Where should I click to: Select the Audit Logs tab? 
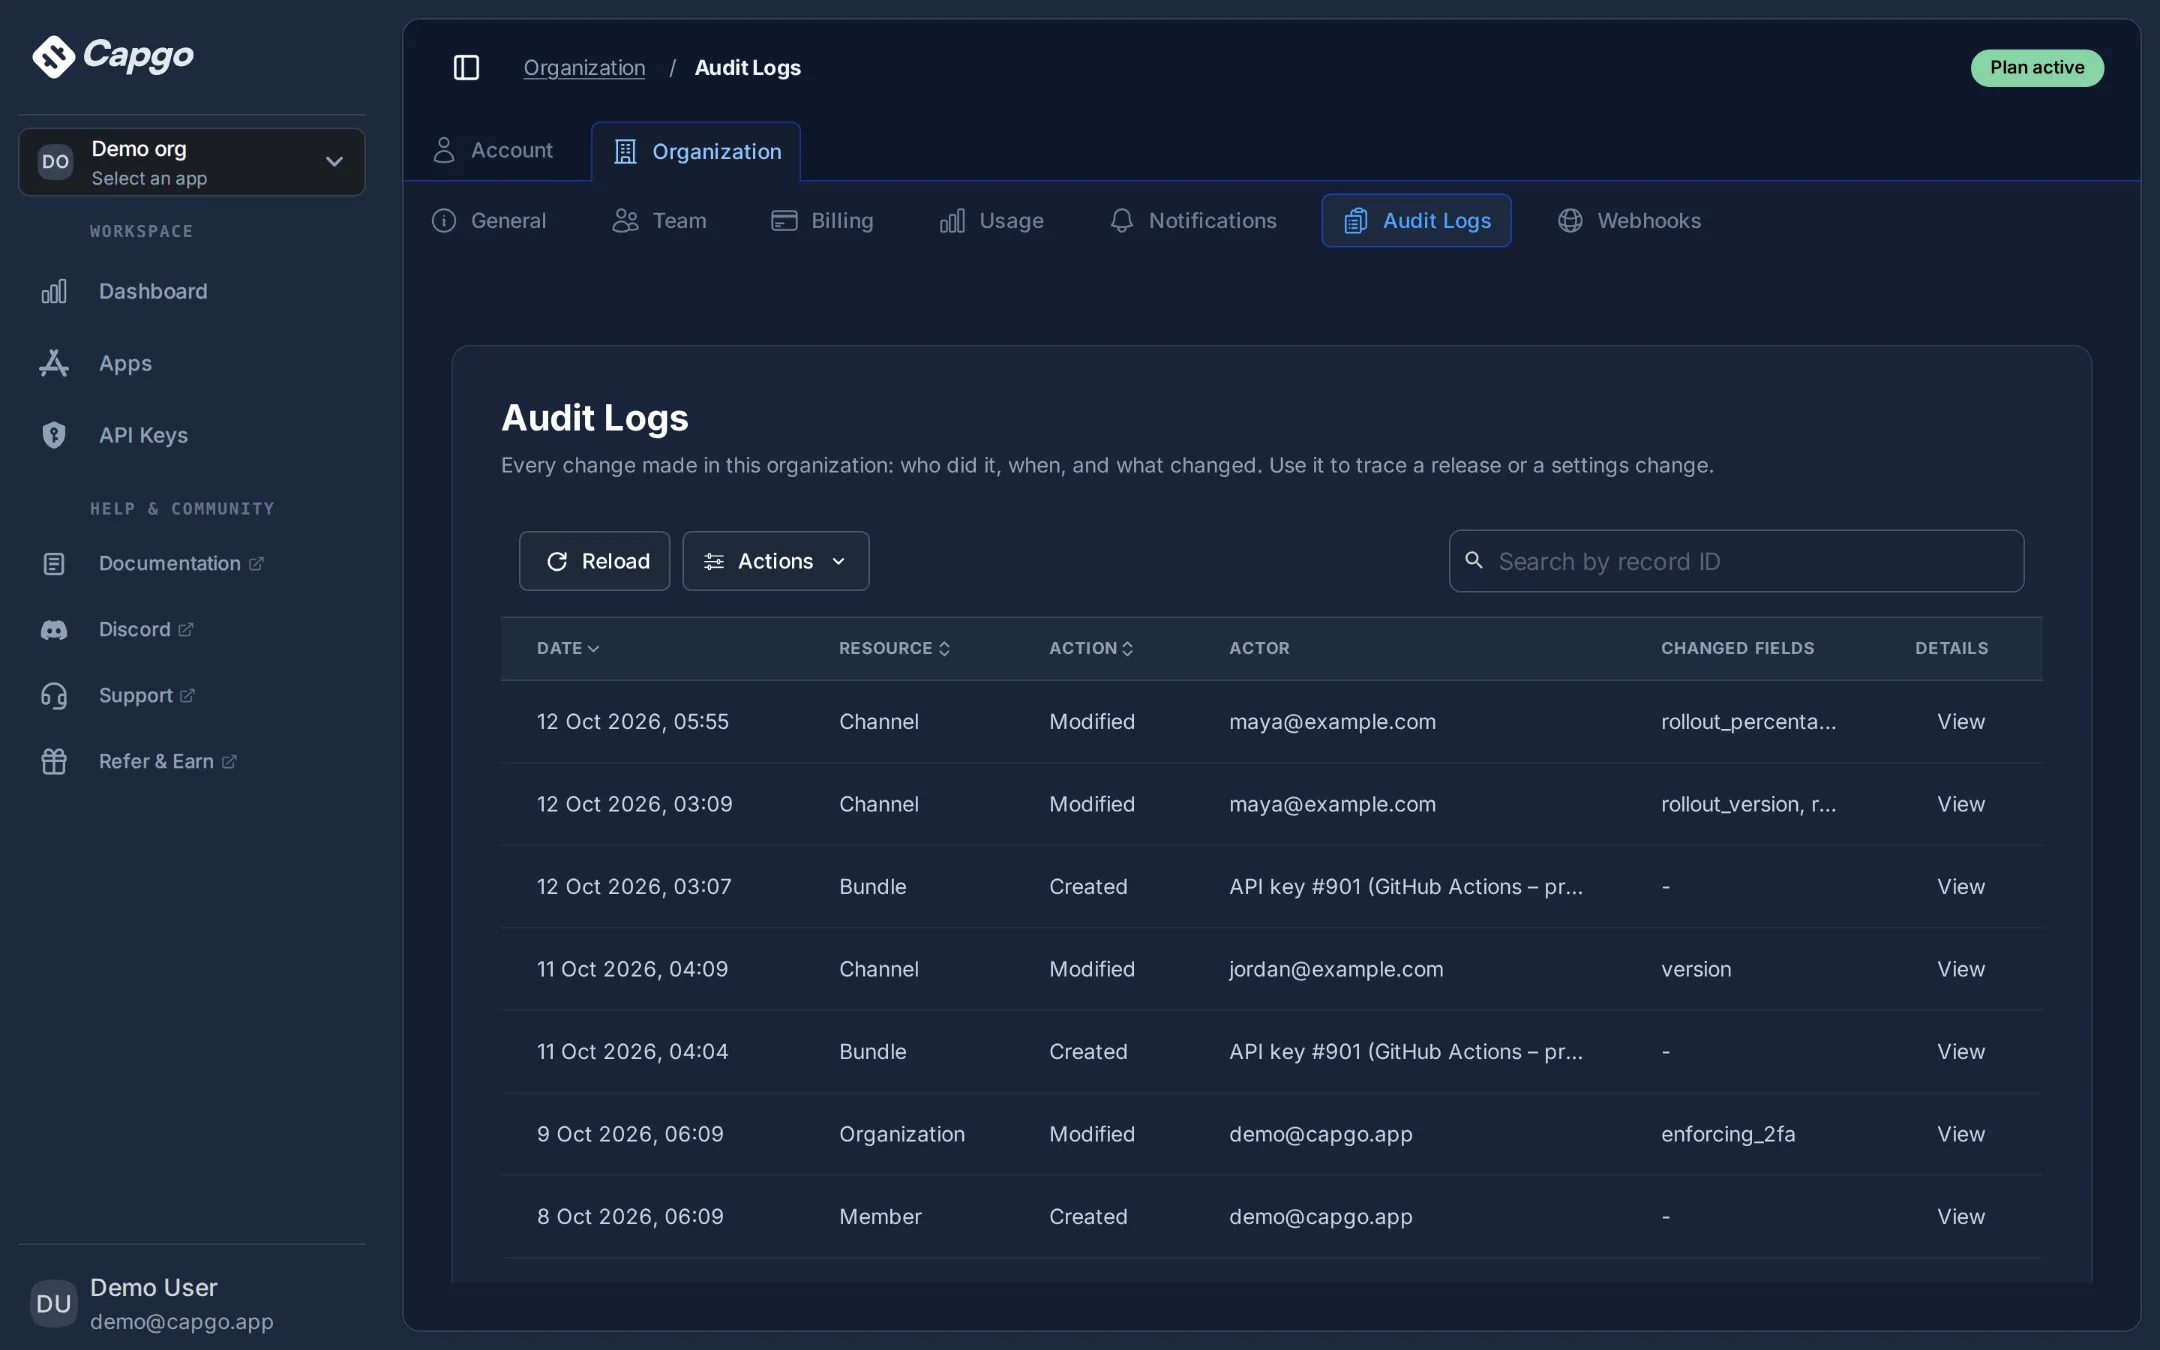[1416, 220]
